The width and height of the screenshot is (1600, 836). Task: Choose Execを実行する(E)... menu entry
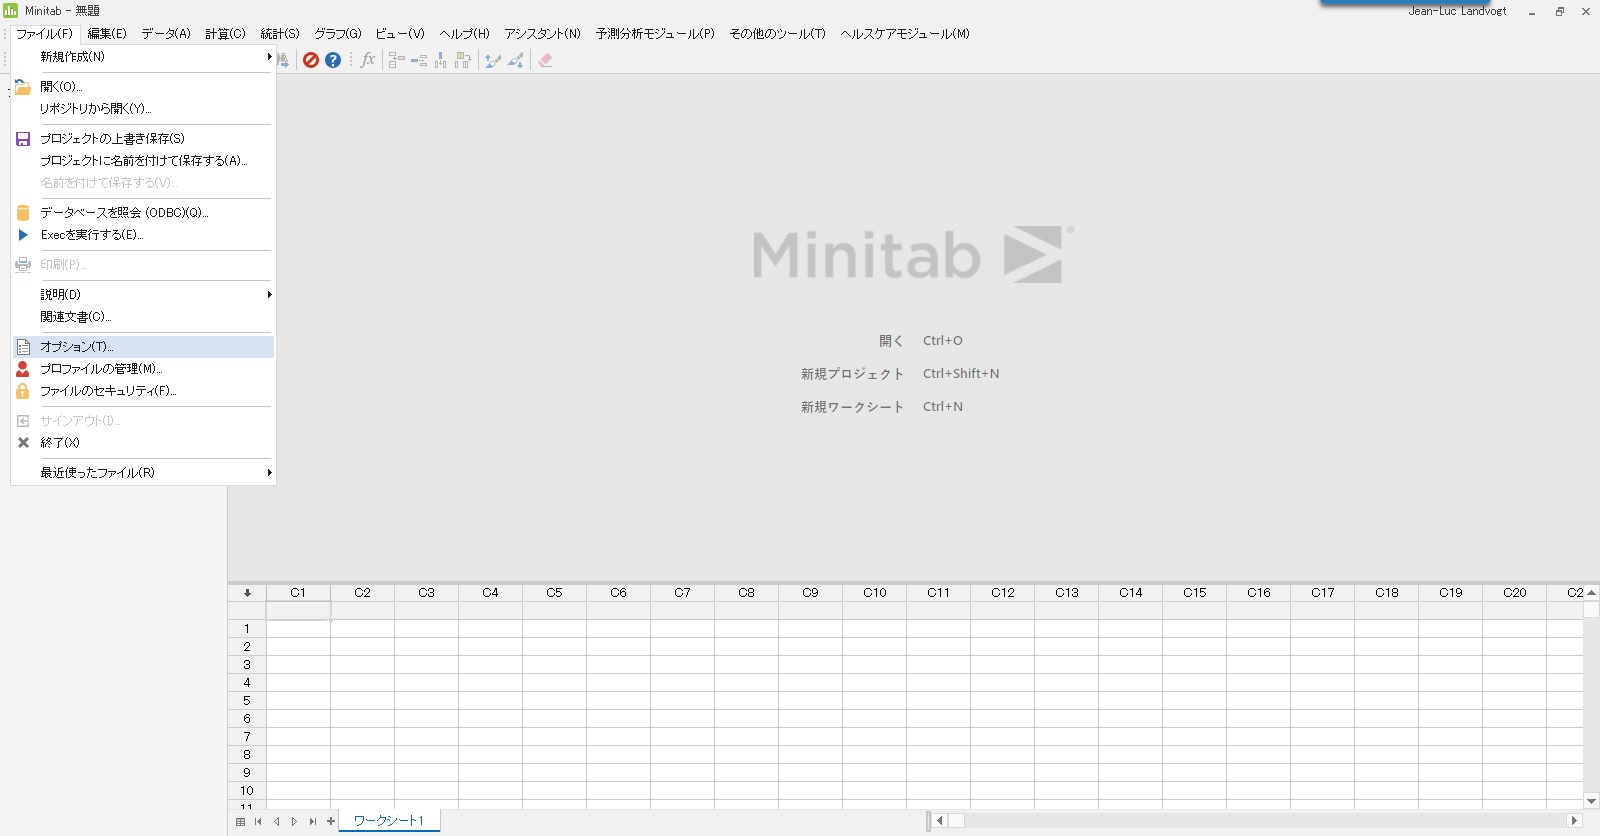(x=143, y=234)
